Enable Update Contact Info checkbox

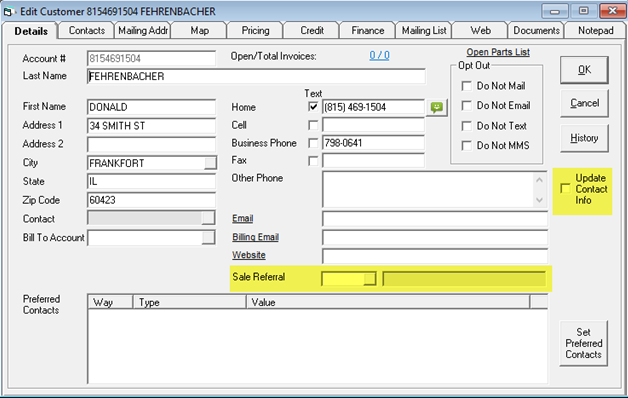(566, 189)
